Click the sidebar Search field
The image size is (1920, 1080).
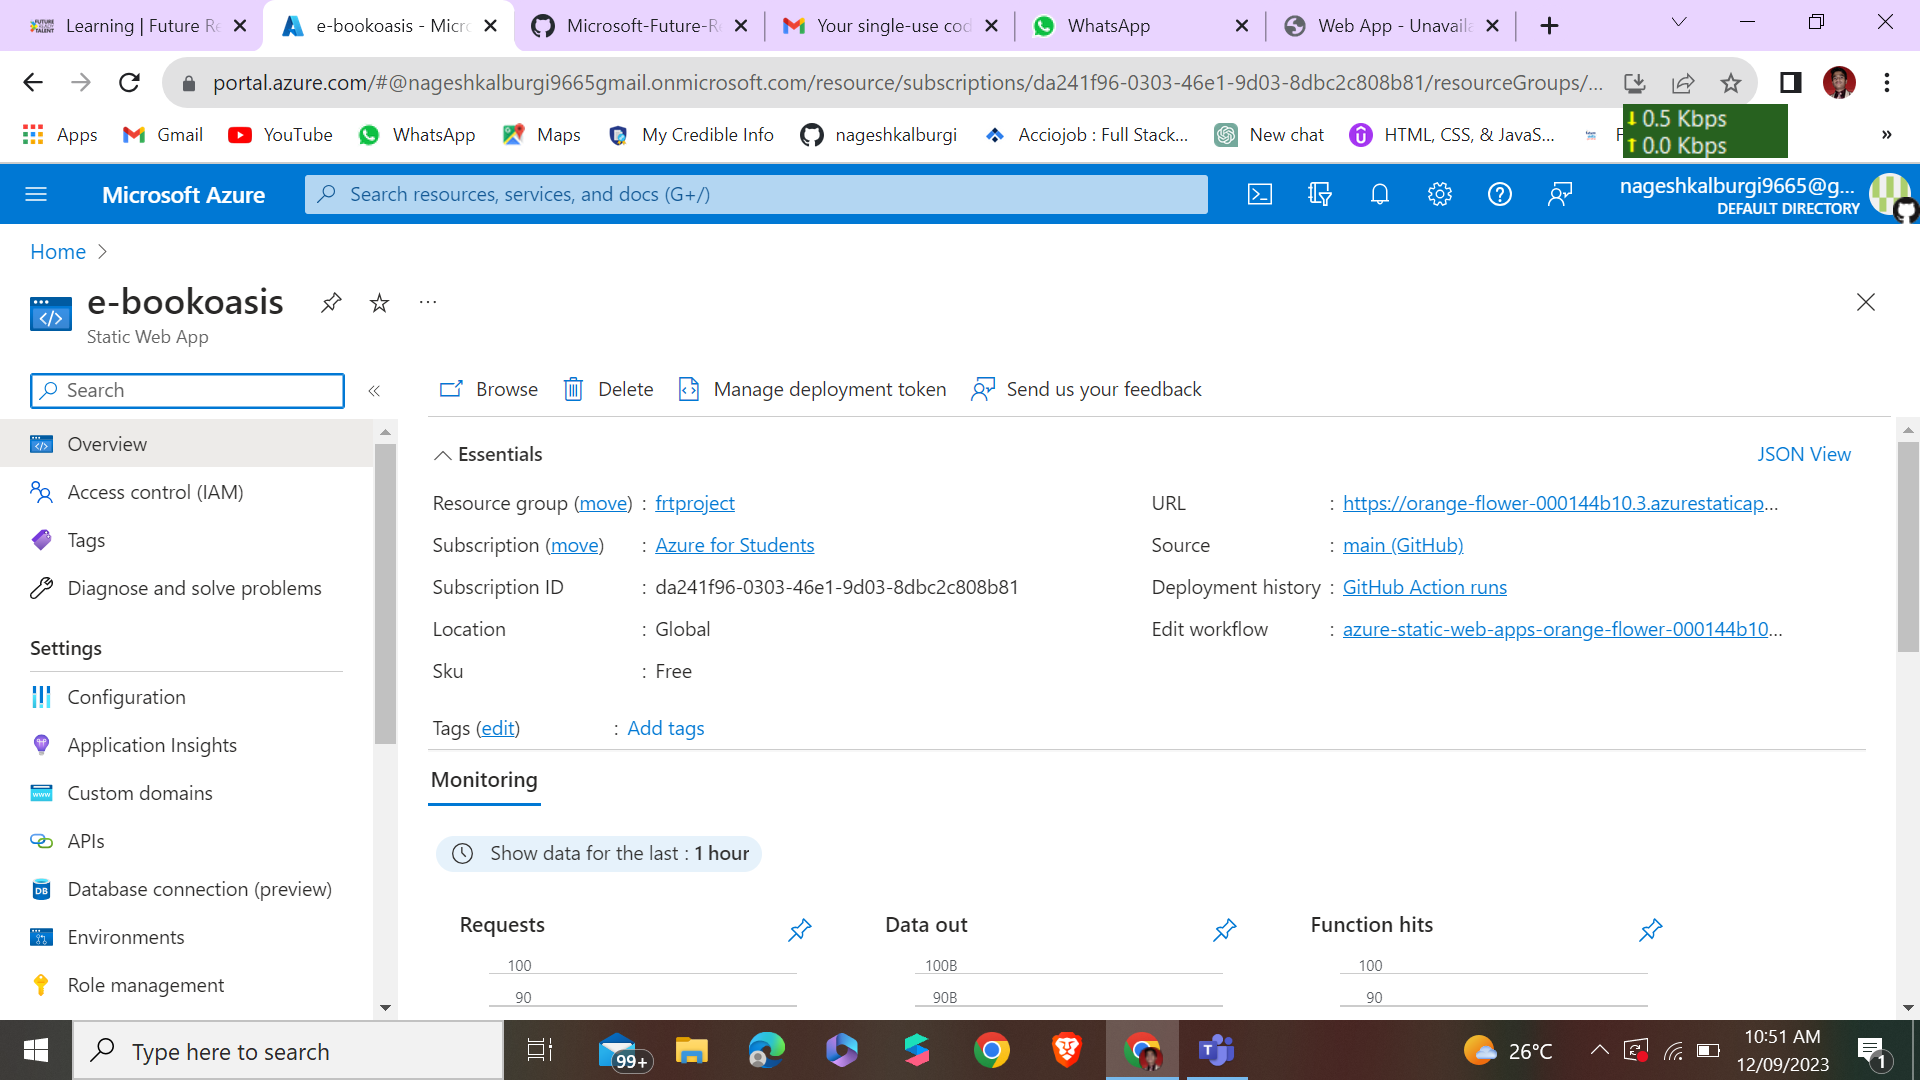point(186,390)
